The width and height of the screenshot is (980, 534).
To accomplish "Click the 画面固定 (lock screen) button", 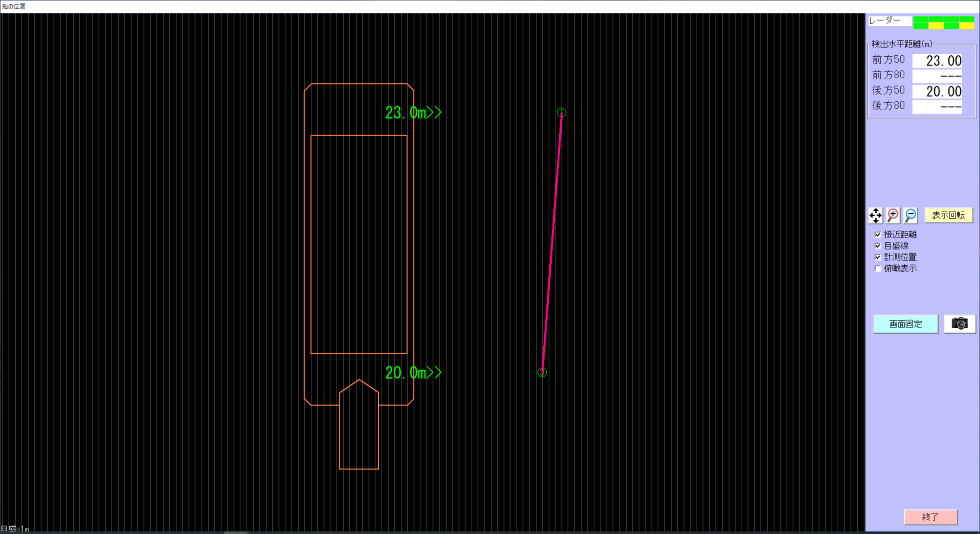I will [906, 324].
